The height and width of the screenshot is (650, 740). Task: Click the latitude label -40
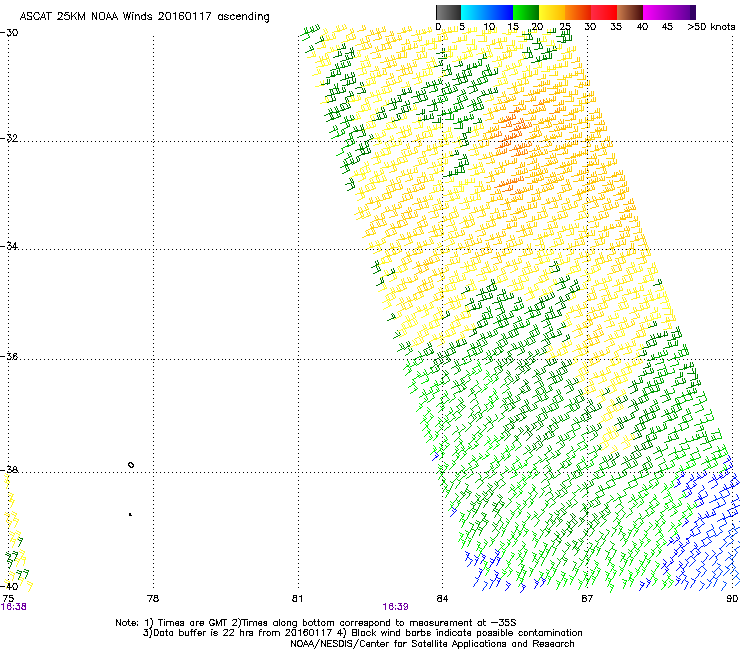(x=9, y=586)
